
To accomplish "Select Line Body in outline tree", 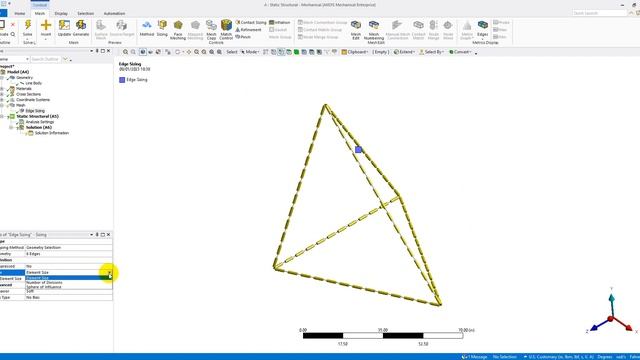I will 33,83.
